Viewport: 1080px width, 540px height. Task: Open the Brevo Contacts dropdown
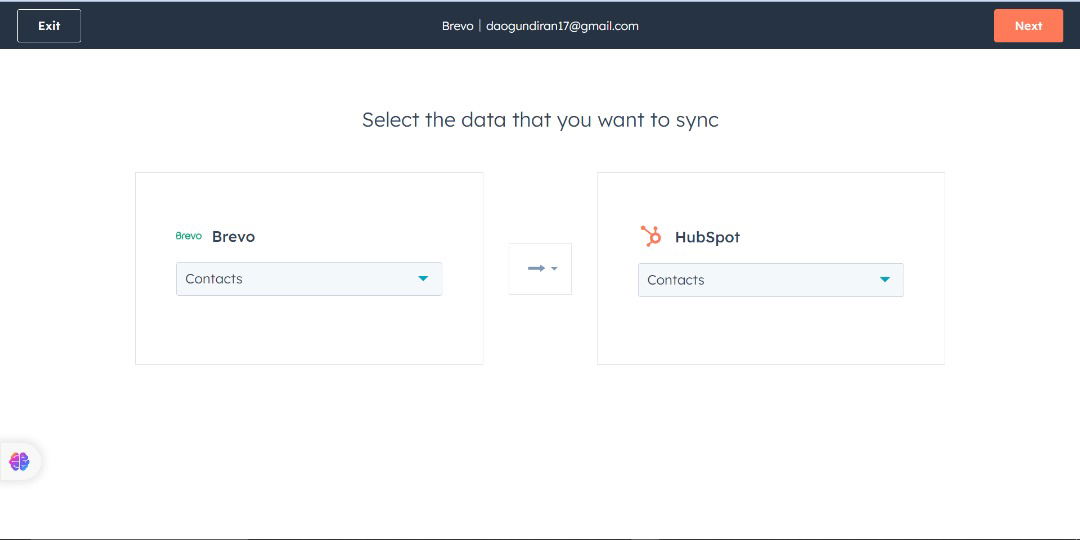coord(308,279)
